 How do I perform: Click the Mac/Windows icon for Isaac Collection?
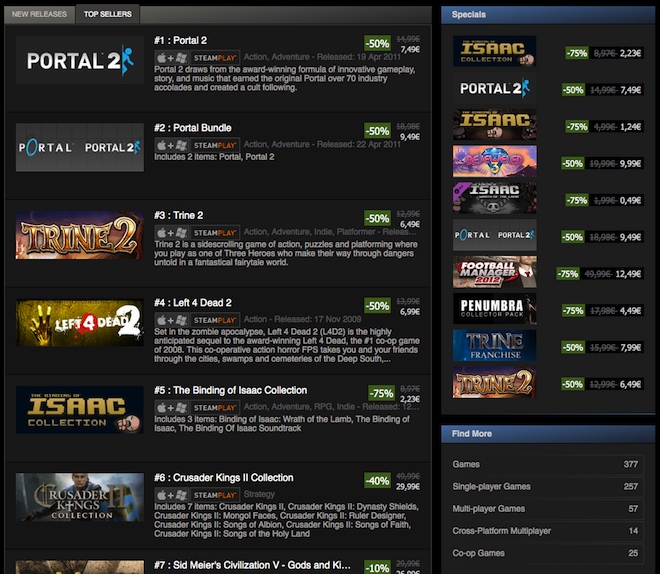[172, 408]
